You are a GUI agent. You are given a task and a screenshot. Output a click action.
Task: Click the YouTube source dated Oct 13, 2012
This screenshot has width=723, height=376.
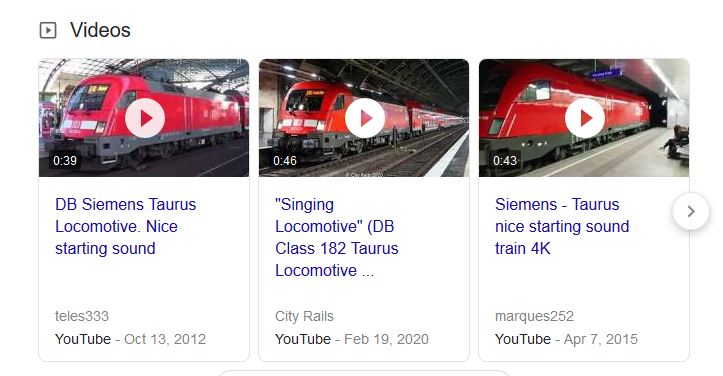tap(83, 339)
